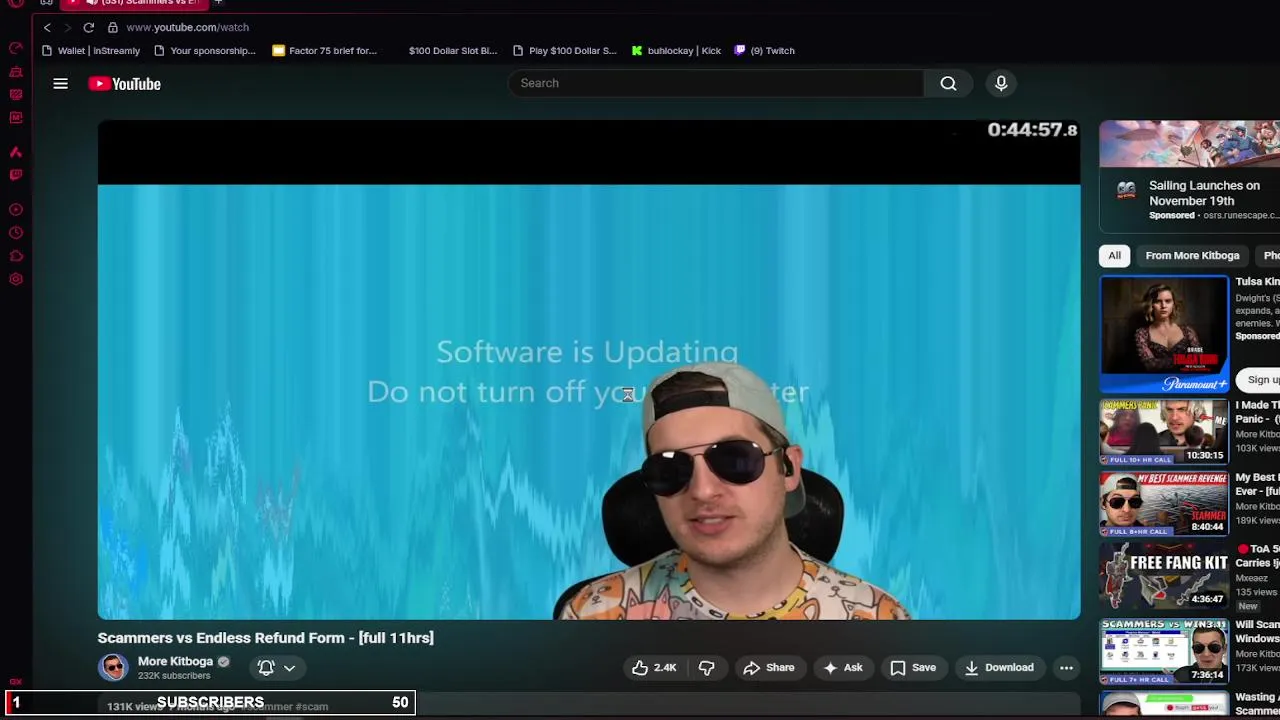1280x720 pixels.
Task: Open the Factor 75 brief bookmark
Action: (325, 51)
